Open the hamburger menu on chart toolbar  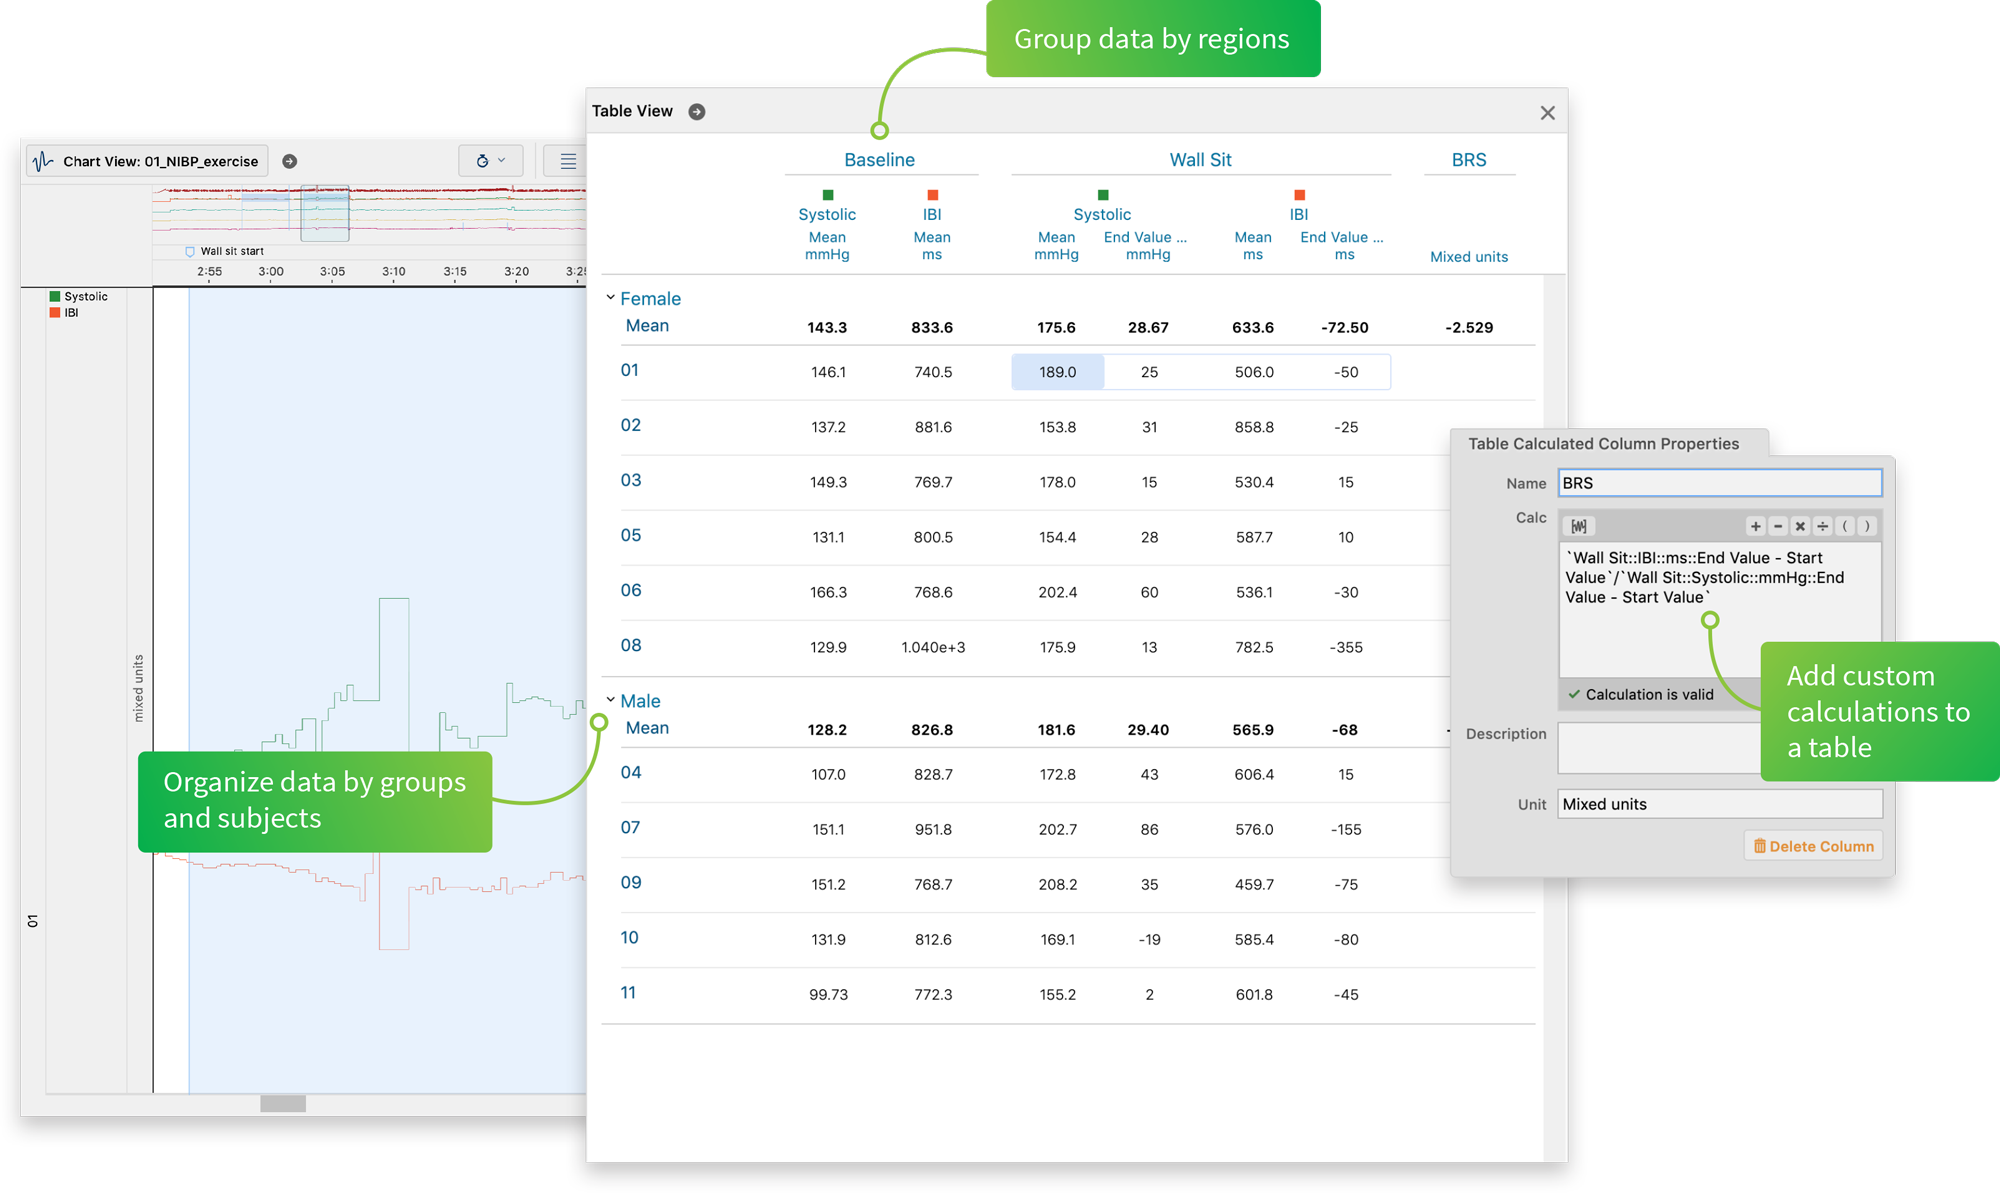pyautogui.click(x=567, y=160)
